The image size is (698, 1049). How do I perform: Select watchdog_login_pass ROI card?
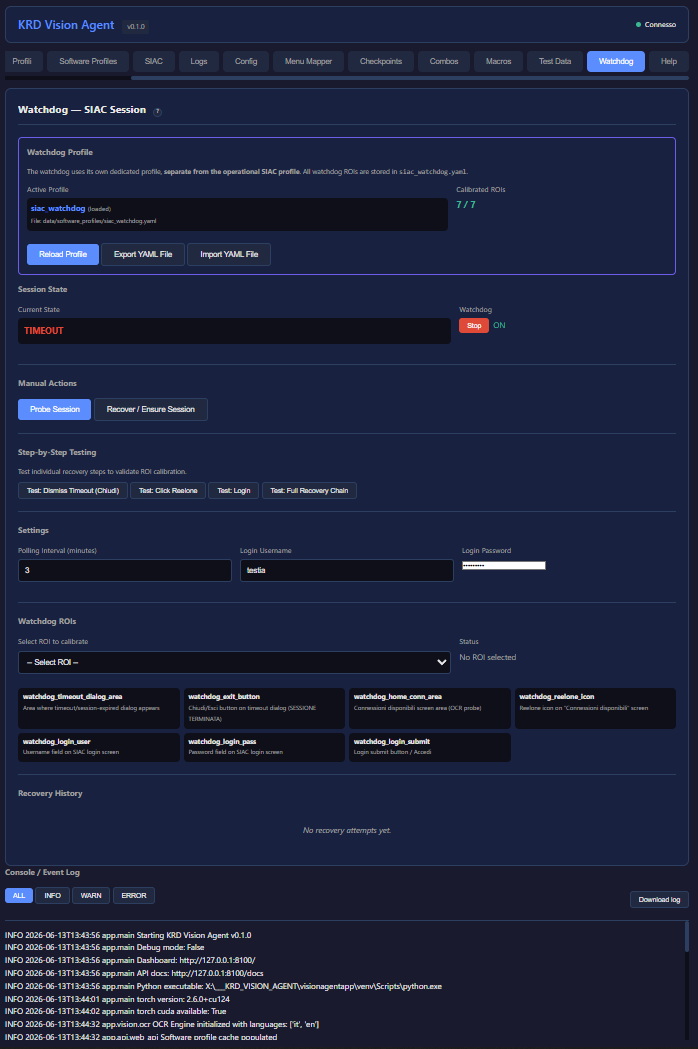point(264,747)
